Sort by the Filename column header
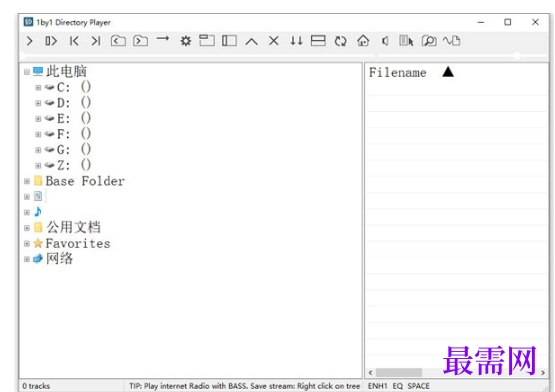This screenshot has width=555, height=392. pyautogui.click(x=397, y=73)
